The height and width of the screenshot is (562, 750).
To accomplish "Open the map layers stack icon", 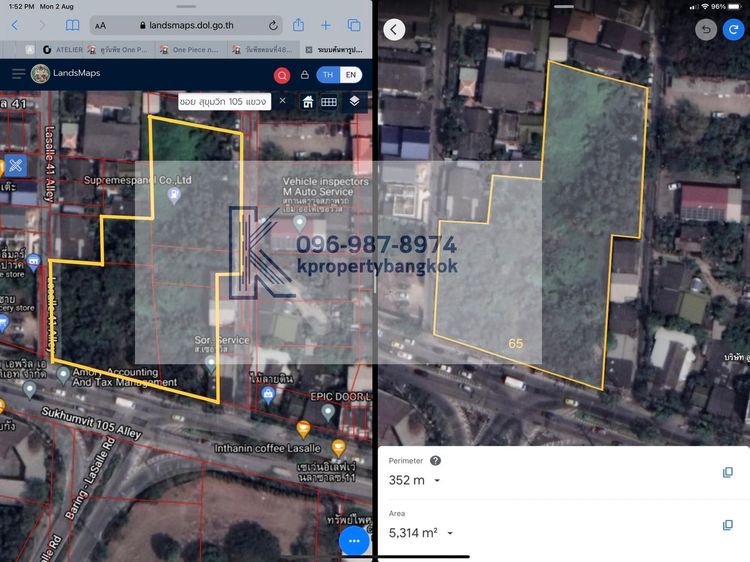I will coord(354,101).
